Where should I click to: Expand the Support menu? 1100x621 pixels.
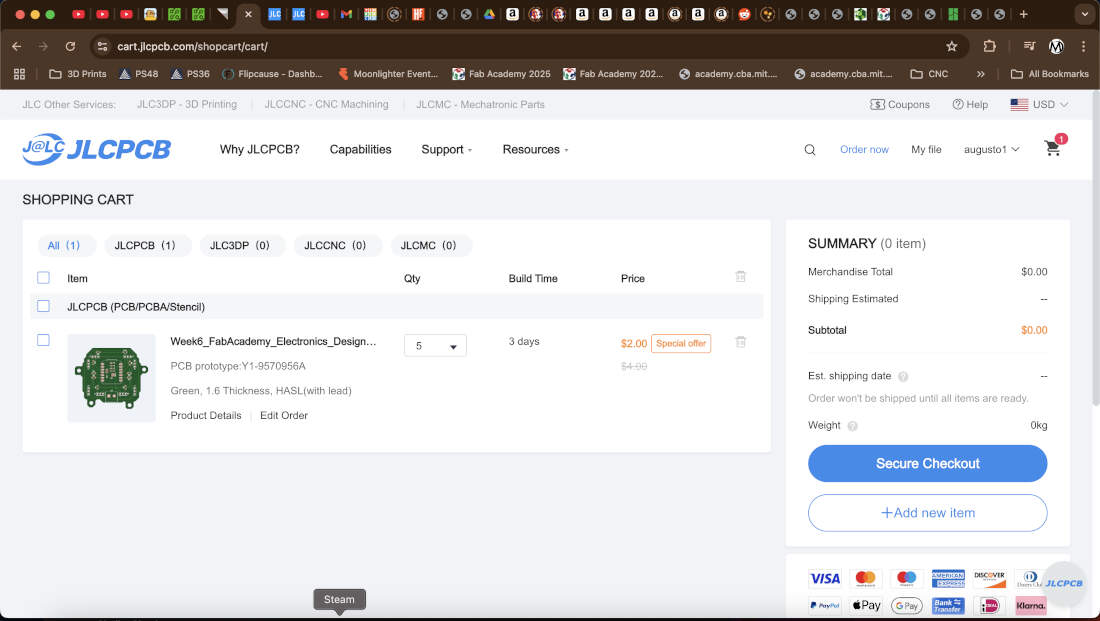tap(446, 149)
